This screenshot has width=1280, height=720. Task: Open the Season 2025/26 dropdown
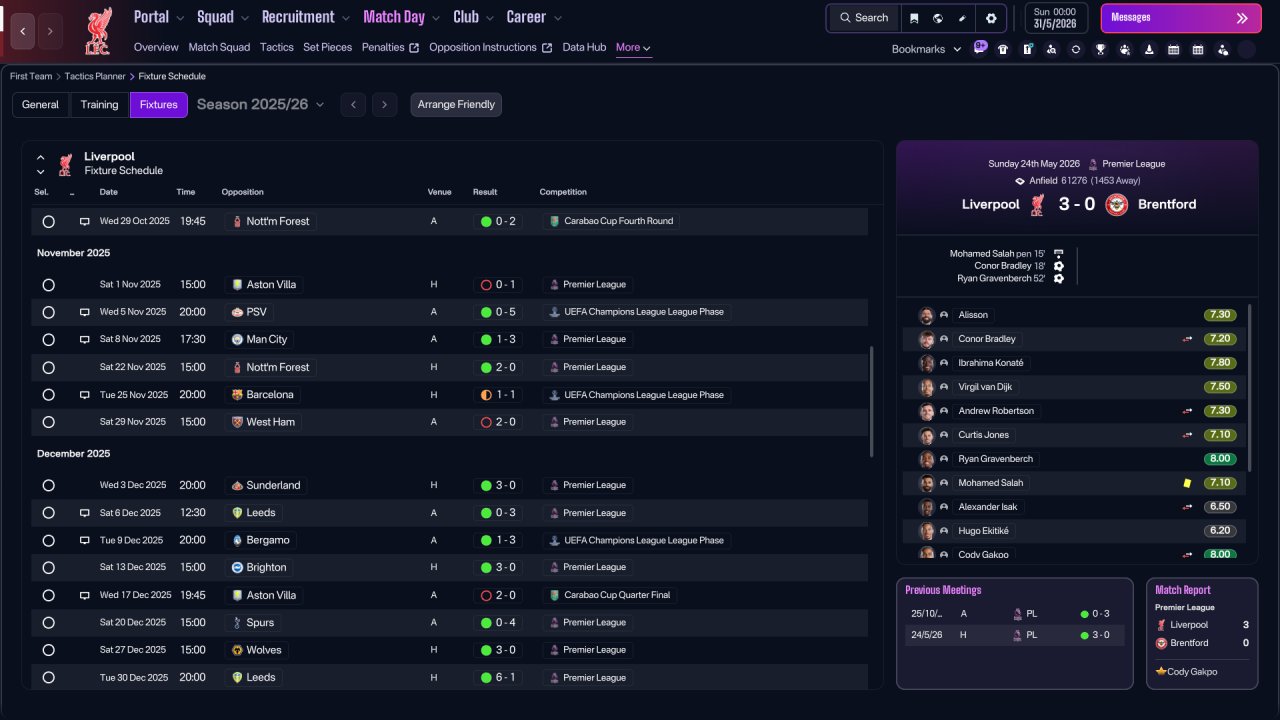[x=260, y=104]
